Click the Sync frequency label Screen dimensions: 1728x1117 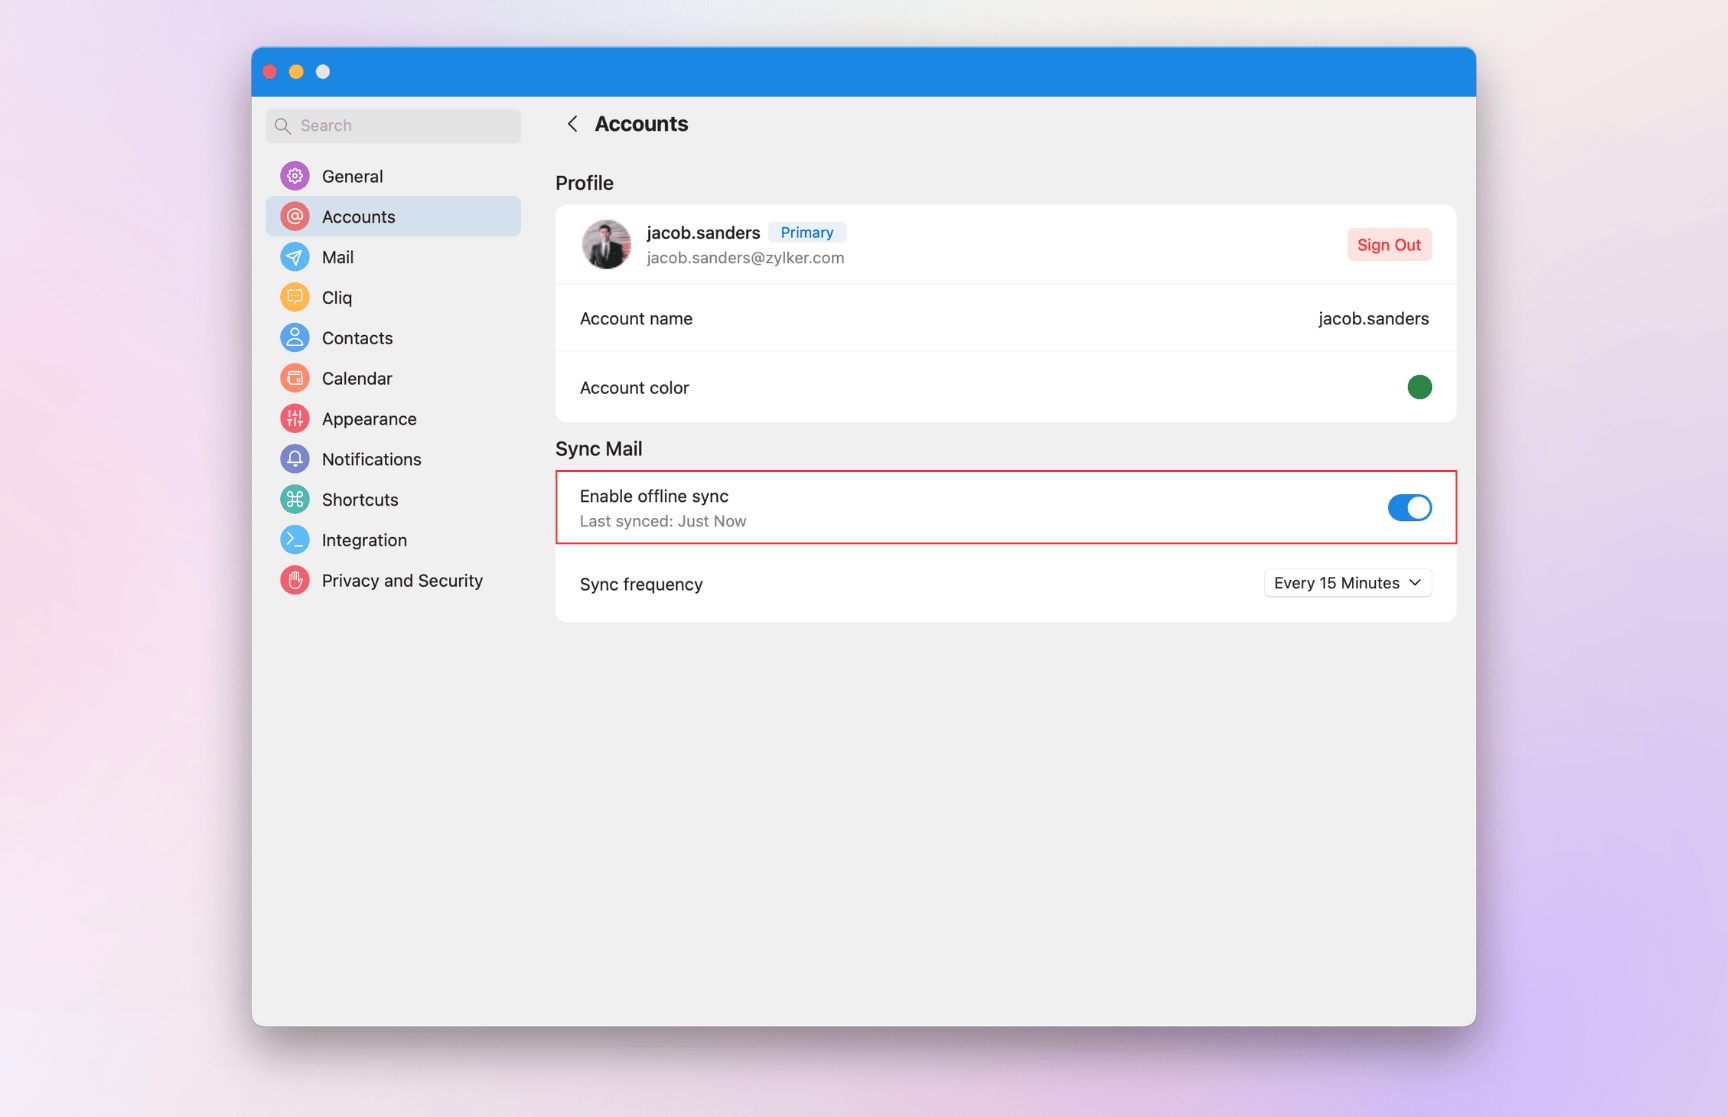coord(641,584)
